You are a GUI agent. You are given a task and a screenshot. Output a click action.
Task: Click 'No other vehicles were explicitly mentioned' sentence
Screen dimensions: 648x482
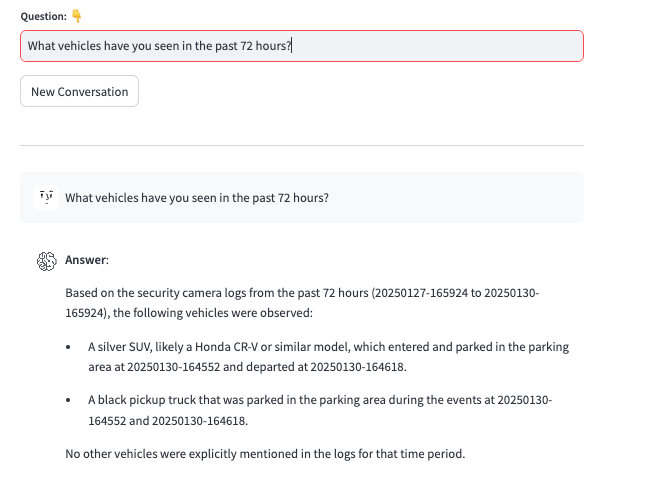(265, 454)
